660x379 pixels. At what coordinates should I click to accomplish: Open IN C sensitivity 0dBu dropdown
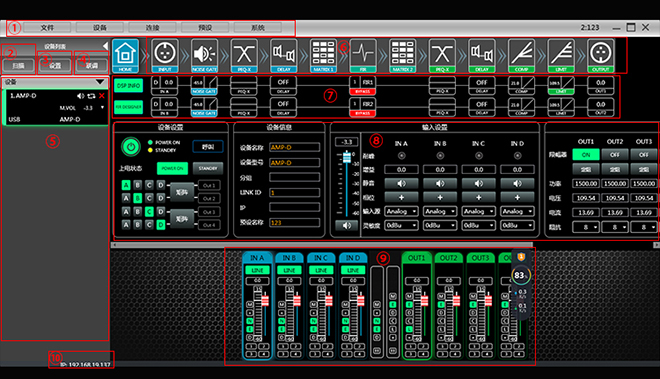[479, 226]
